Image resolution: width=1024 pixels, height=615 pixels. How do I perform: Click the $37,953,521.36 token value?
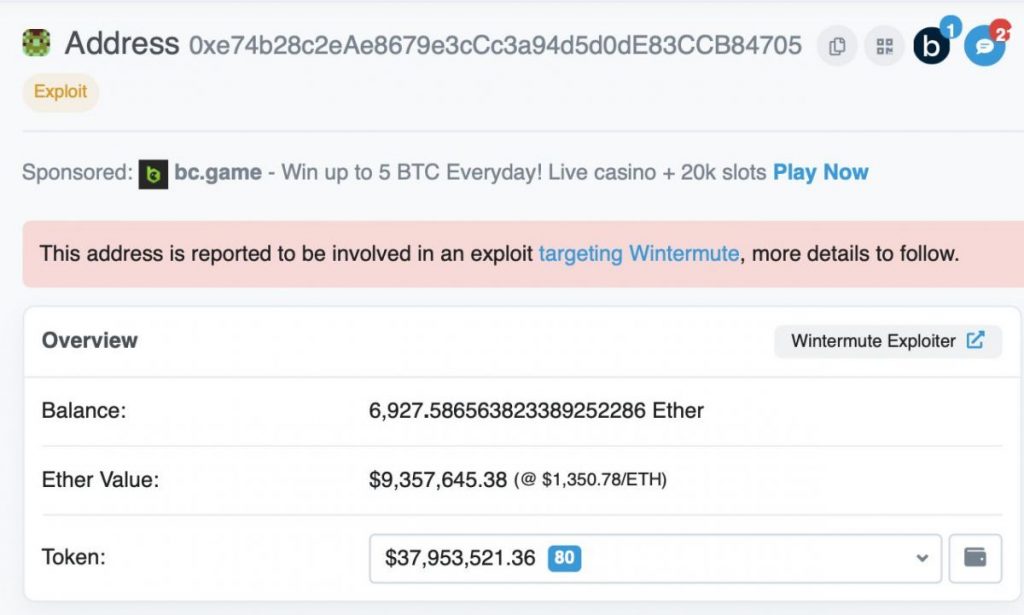tap(460, 558)
